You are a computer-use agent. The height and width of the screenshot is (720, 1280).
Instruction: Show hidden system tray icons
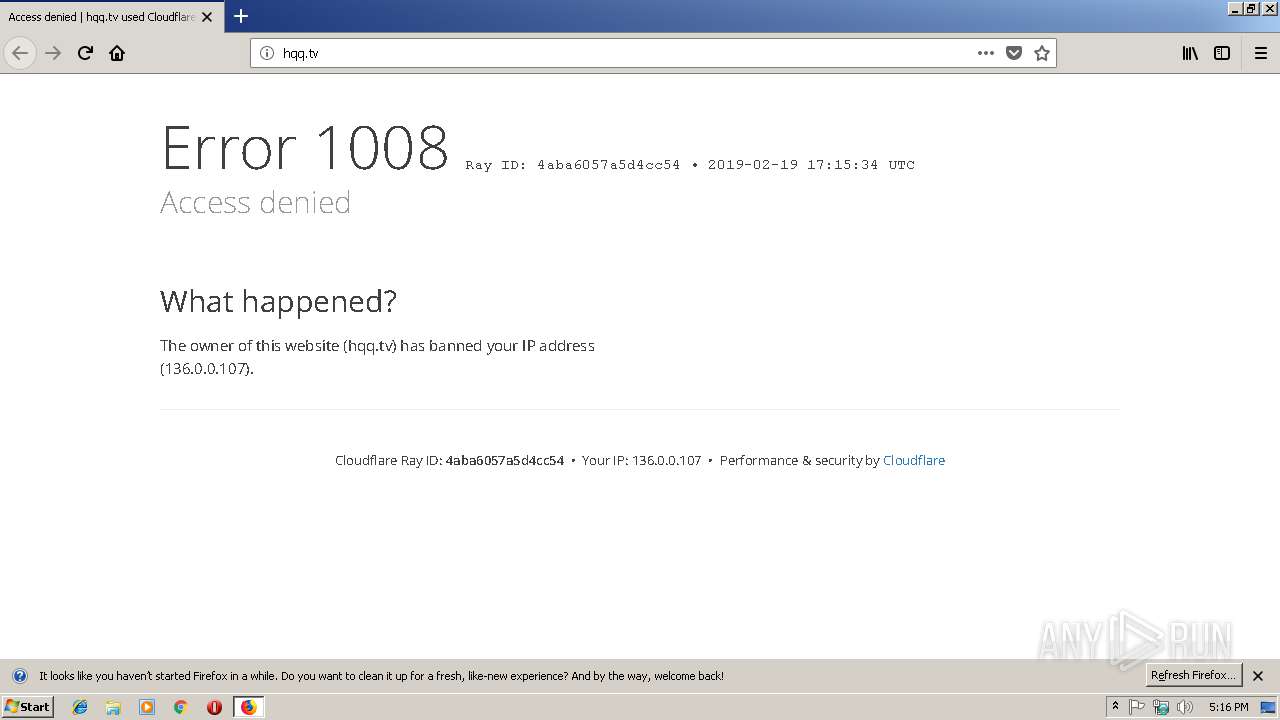pos(1116,707)
